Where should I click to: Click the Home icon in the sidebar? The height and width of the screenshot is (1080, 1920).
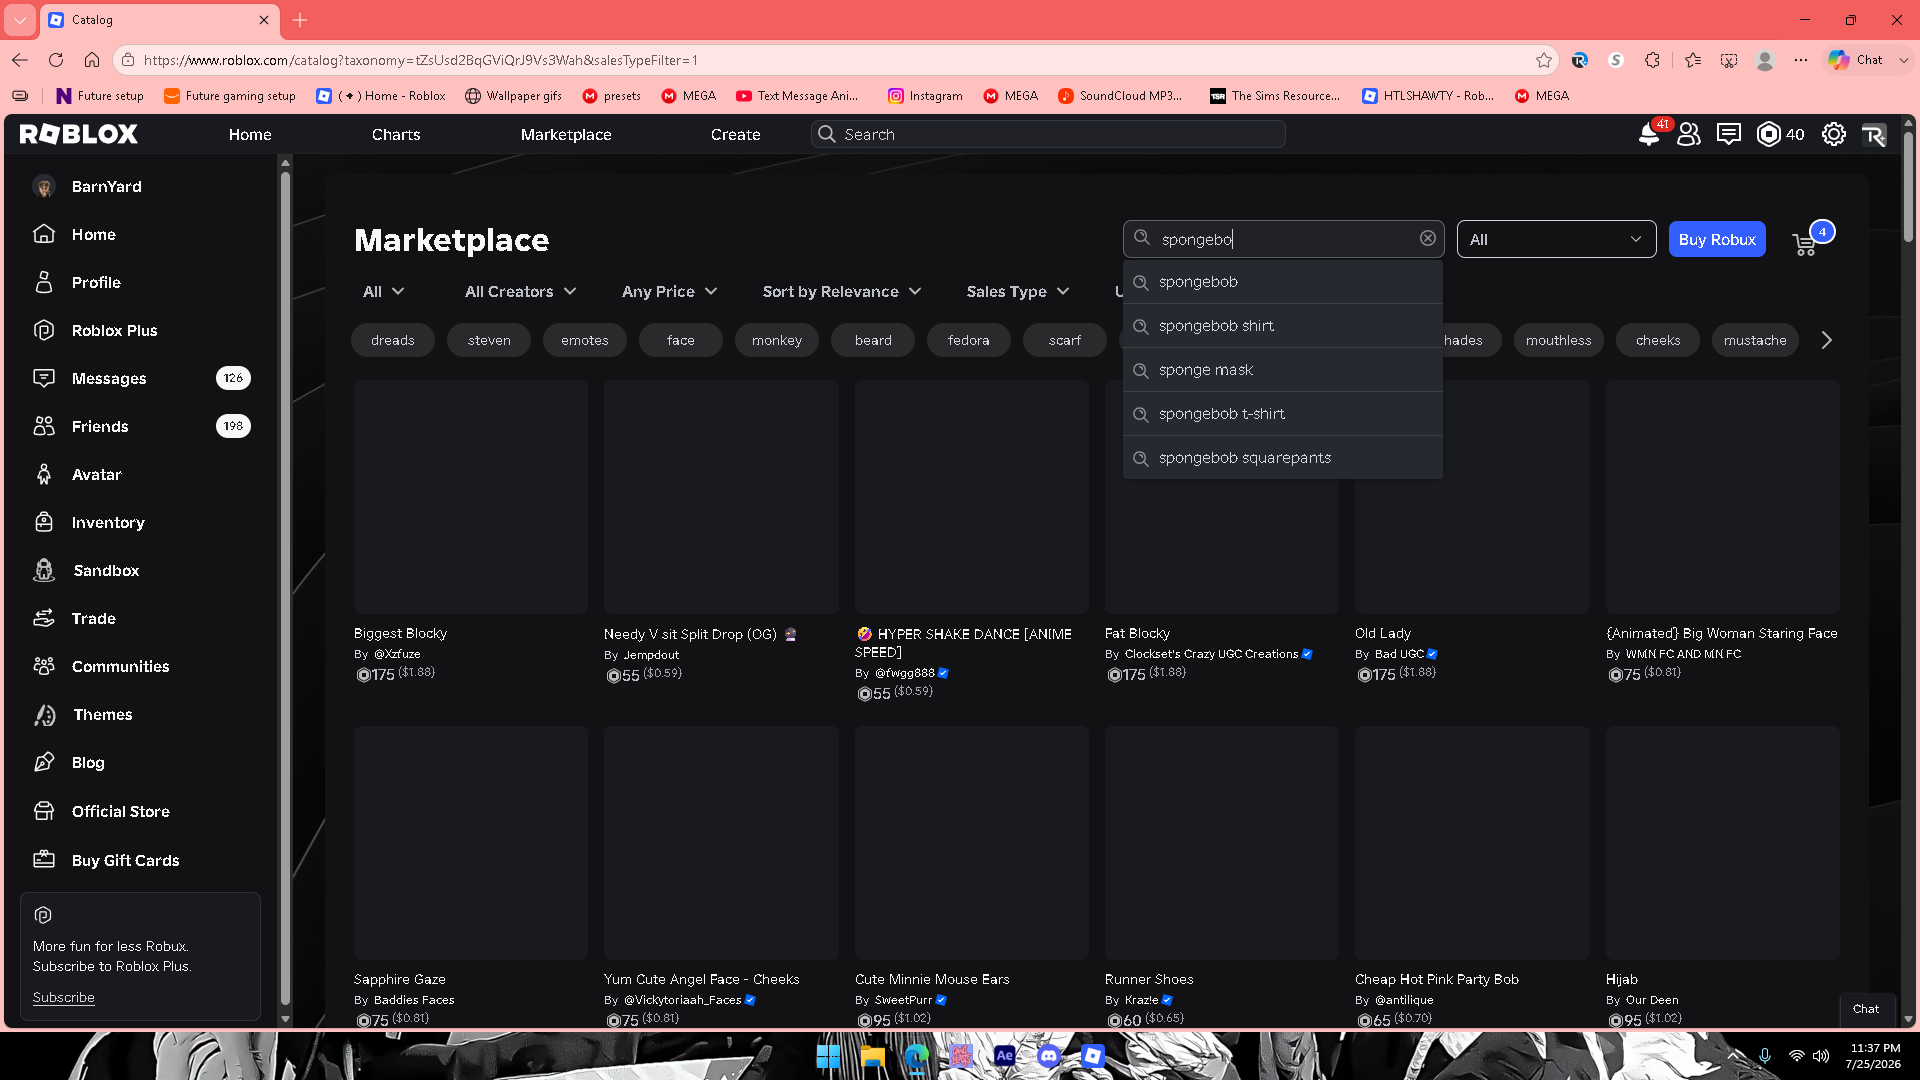tap(44, 234)
